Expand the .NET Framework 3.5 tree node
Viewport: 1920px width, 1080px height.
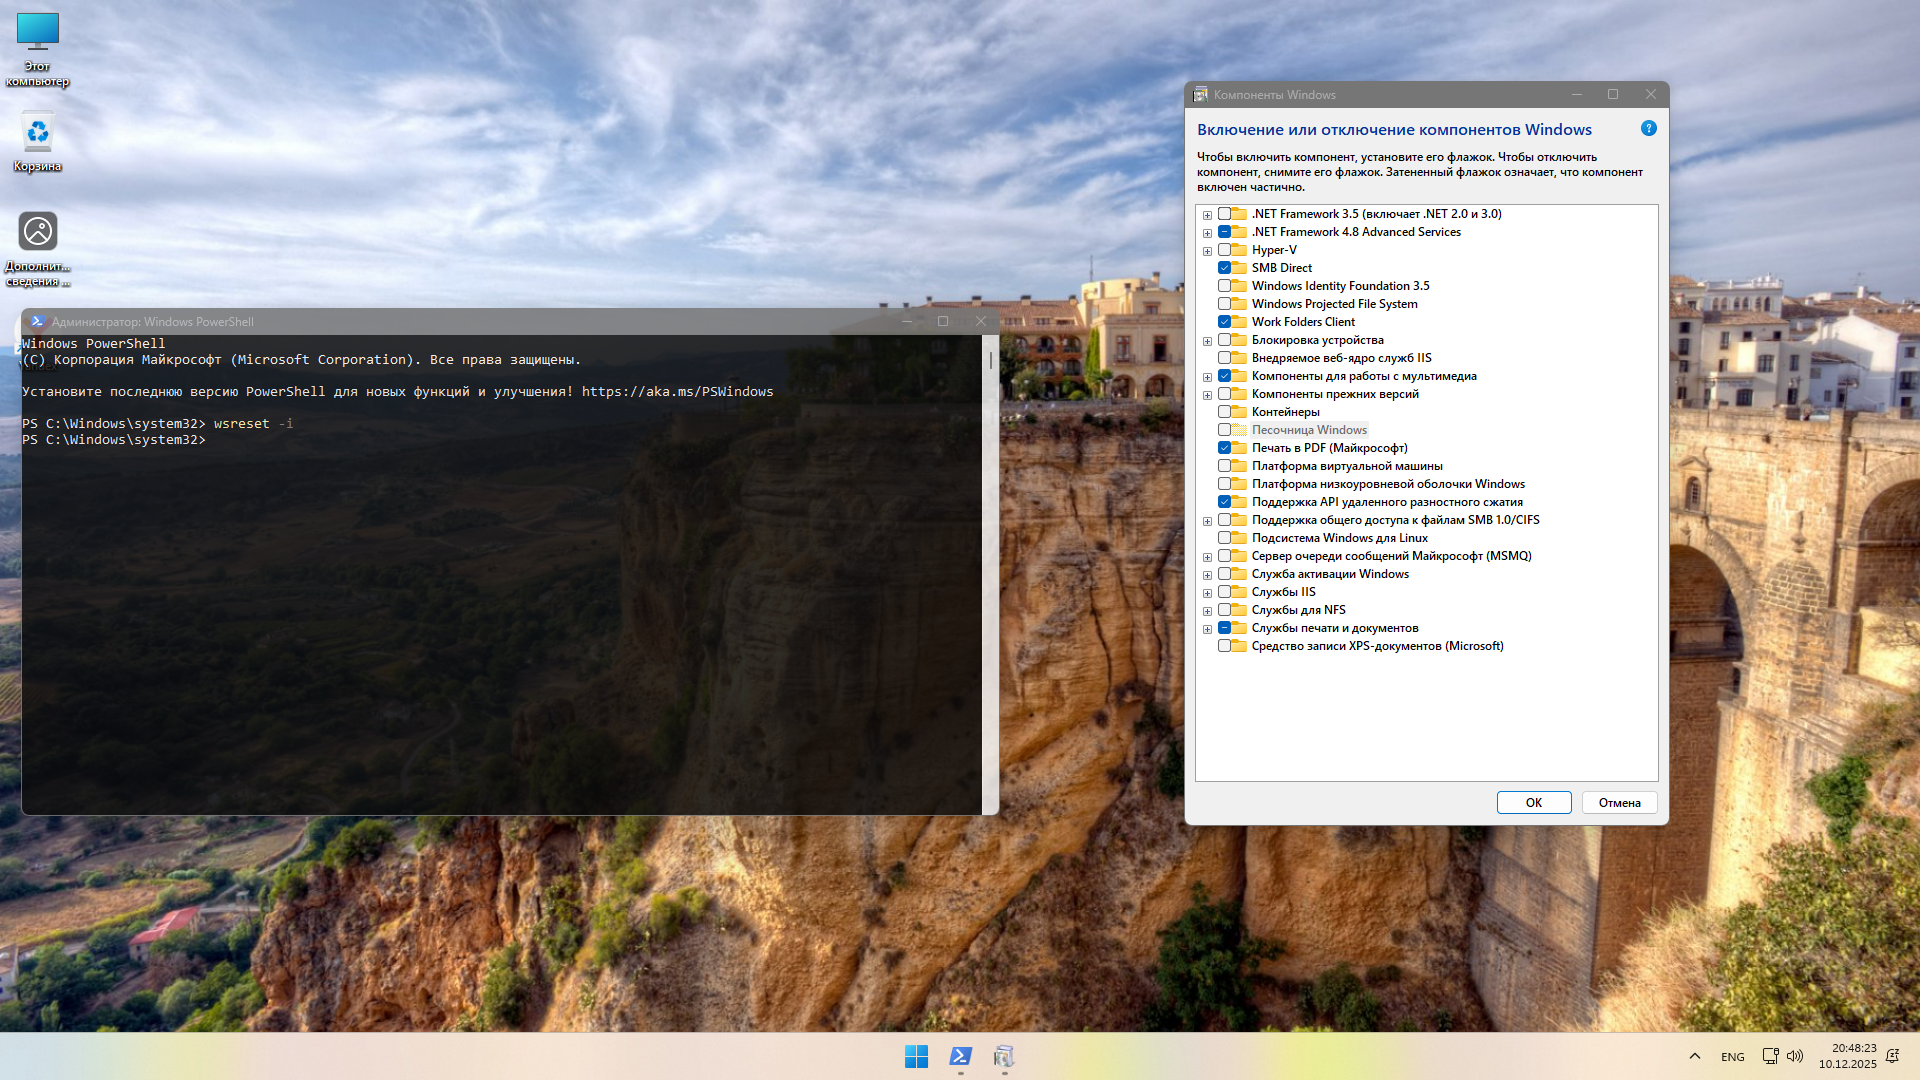click(x=1207, y=215)
